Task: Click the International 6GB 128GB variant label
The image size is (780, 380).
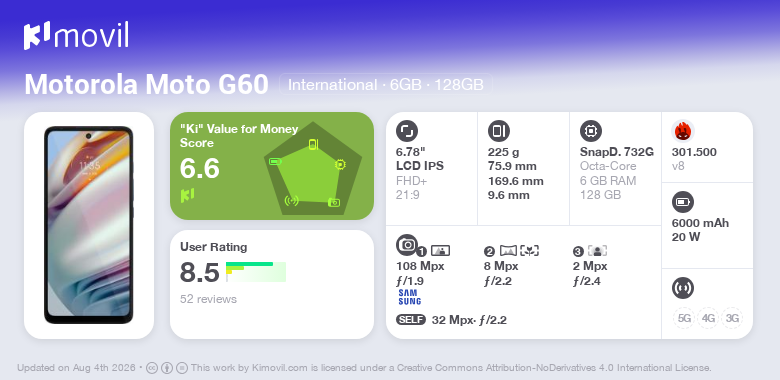Action: point(386,85)
